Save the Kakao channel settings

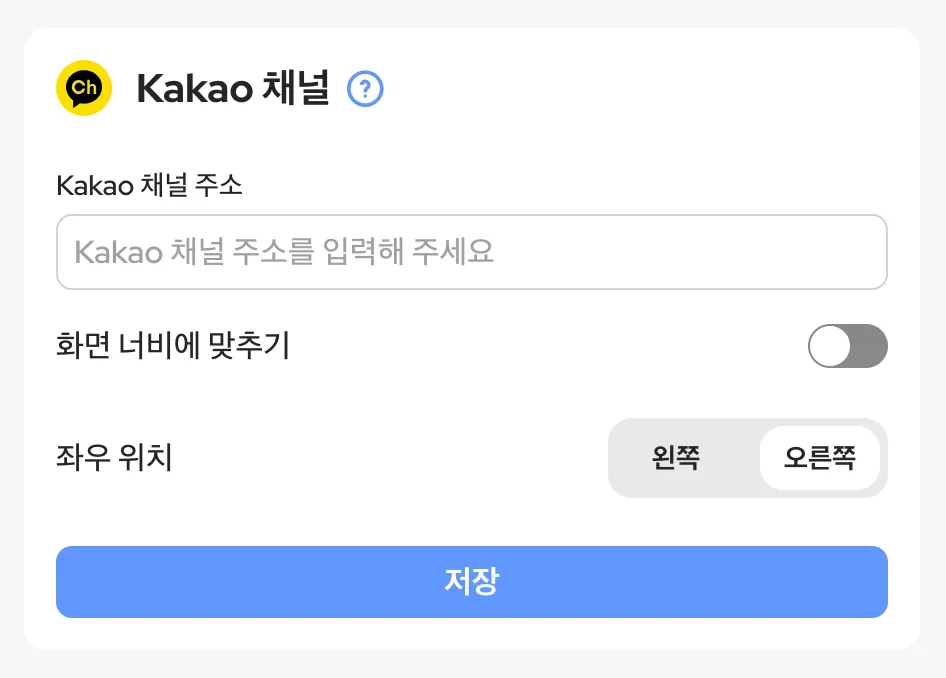[x=471, y=582]
